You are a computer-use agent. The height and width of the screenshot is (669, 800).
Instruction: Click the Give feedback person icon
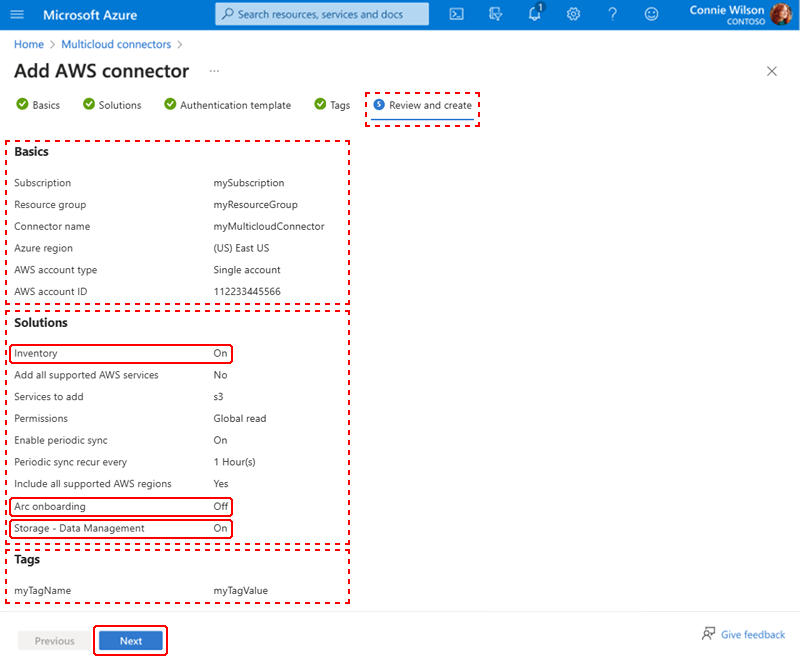pyautogui.click(x=708, y=634)
